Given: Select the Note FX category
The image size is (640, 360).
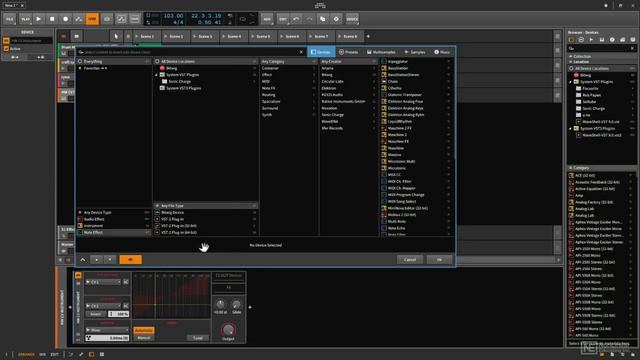Looking at the screenshot, I should pyautogui.click(x=289, y=88).
